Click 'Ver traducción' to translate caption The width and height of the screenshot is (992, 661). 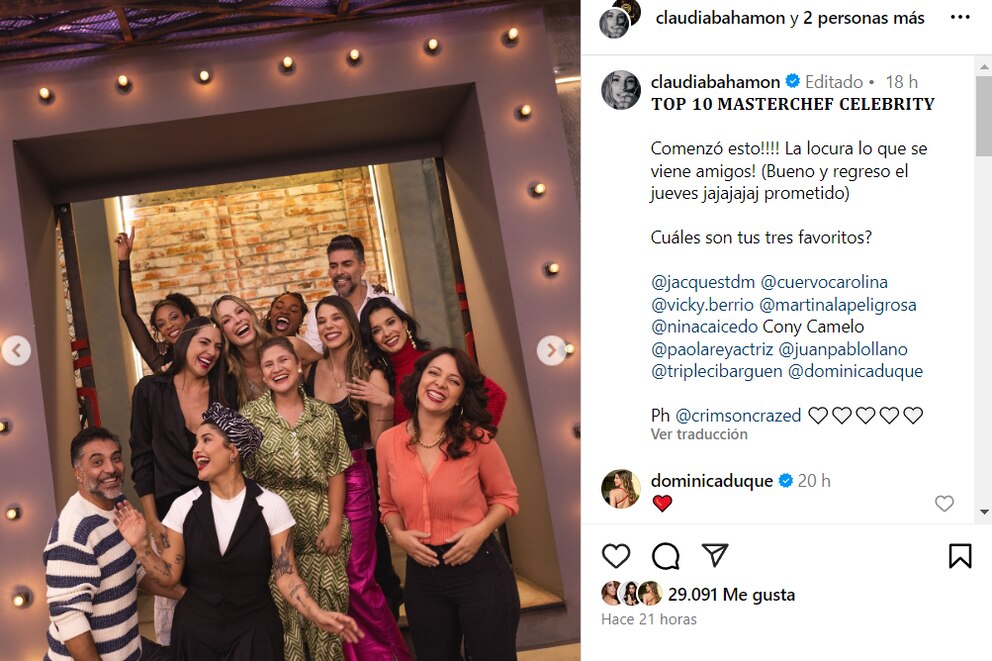pos(699,434)
